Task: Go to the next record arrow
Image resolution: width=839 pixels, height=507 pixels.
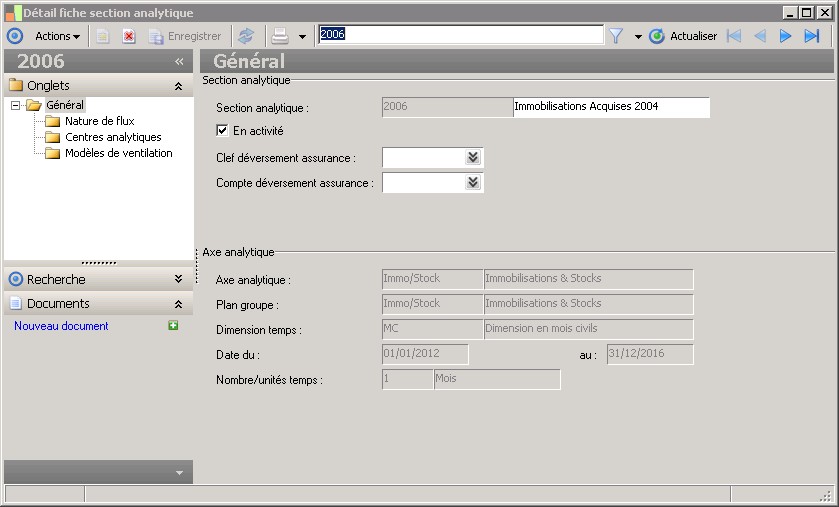Action: click(x=786, y=36)
